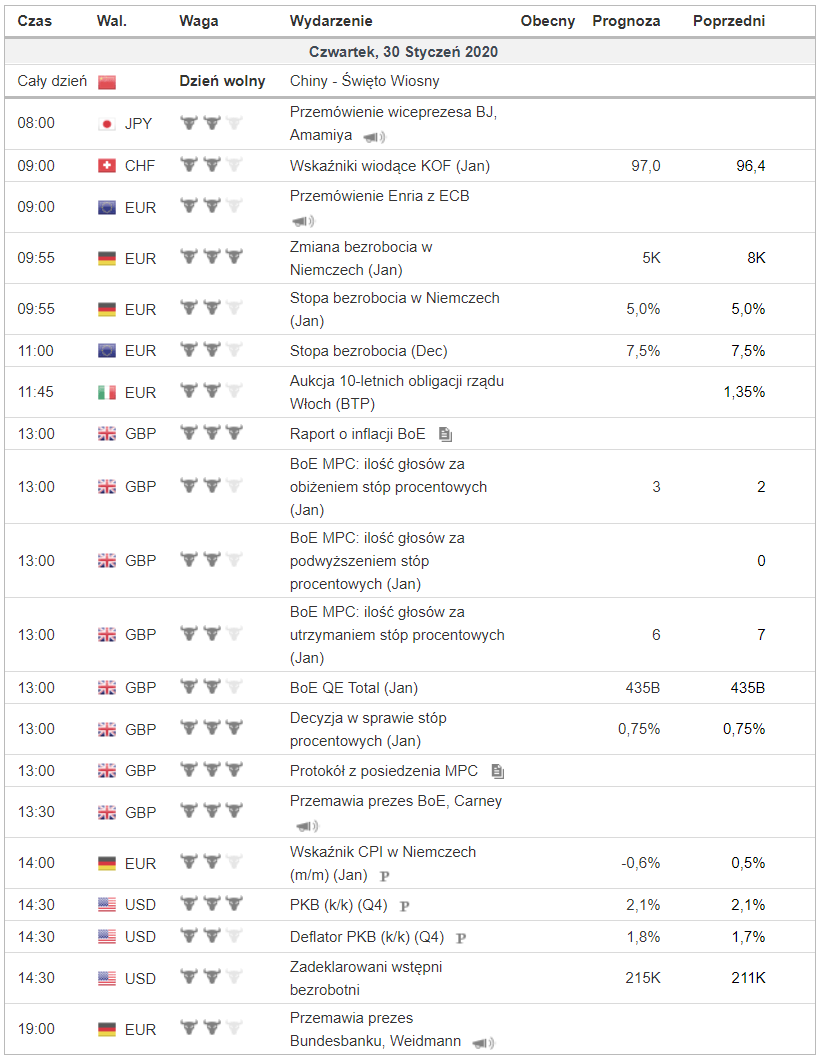
Task: Click the Prognoza column header
Action: tap(626, 21)
